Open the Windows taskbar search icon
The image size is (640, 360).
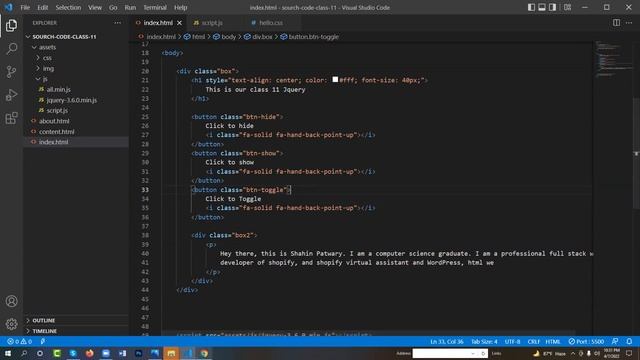24,353
